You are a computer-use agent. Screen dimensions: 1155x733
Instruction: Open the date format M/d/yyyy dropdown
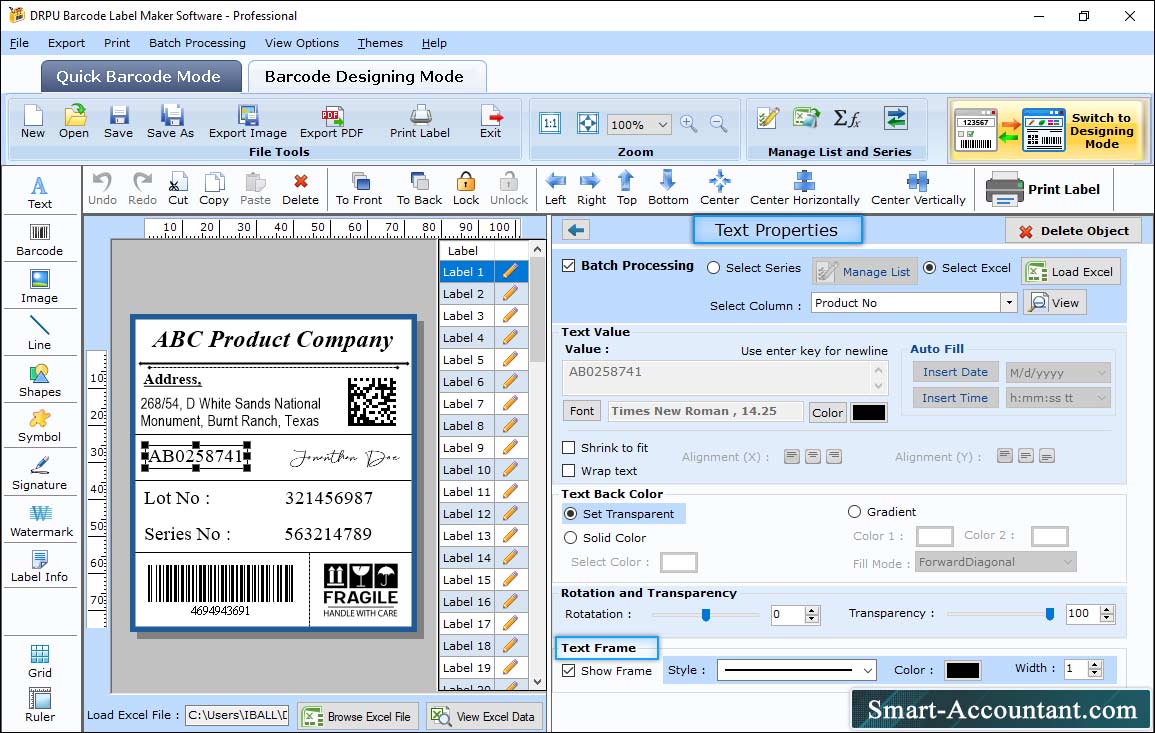coord(1101,373)
